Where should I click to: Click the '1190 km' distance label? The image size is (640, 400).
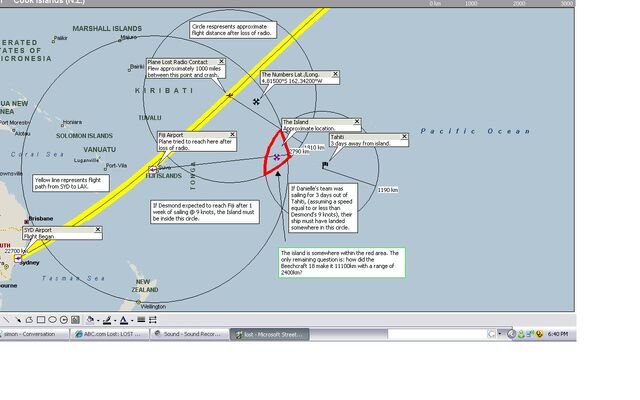387,190
